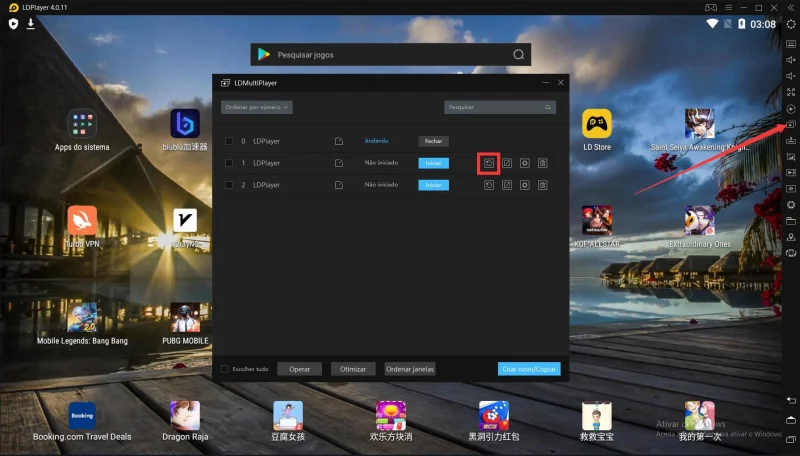The image size is (800, 456).
Task: Click the Criar novo/Copiar button
Action: pyautogui.click(x=529, y=369)
